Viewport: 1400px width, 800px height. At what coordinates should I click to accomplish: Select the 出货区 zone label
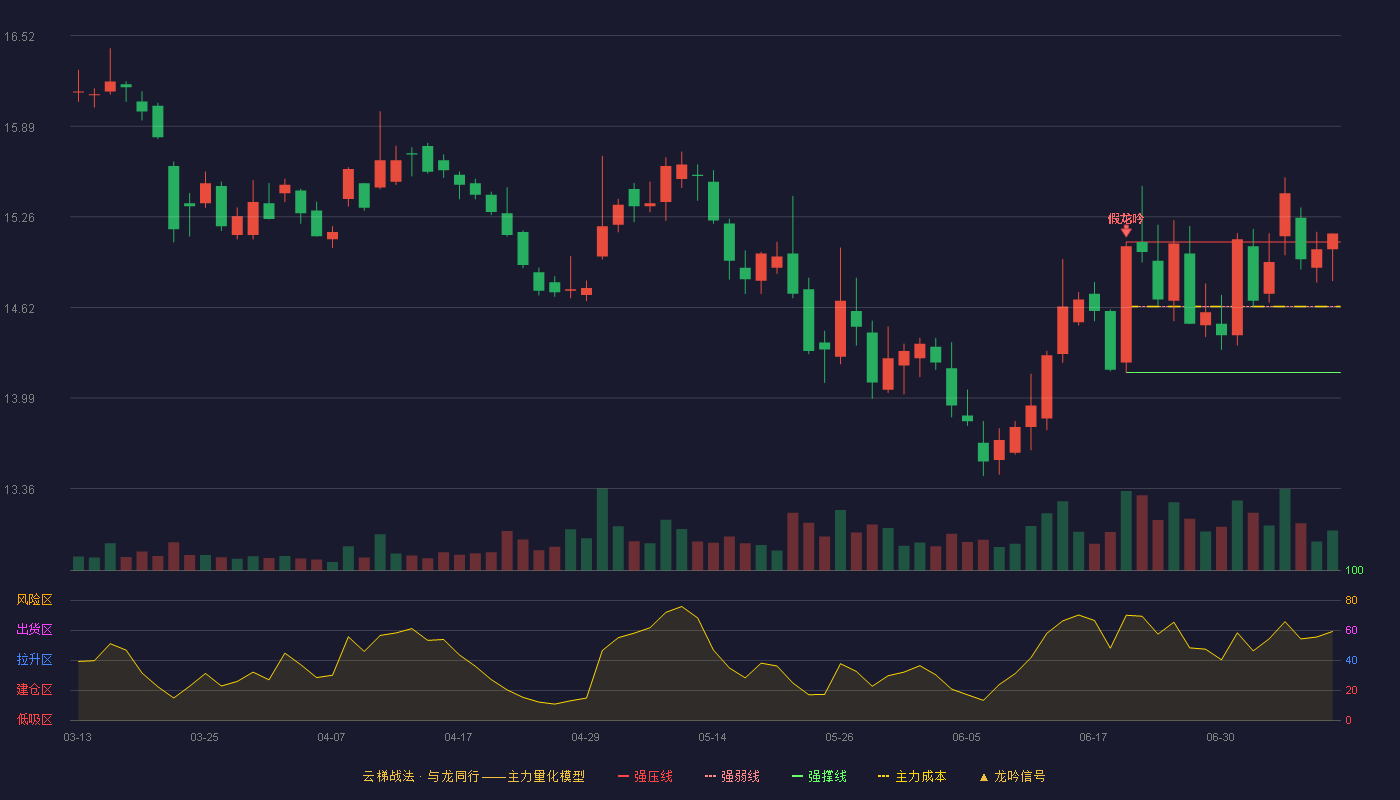(x=34, y=630)
